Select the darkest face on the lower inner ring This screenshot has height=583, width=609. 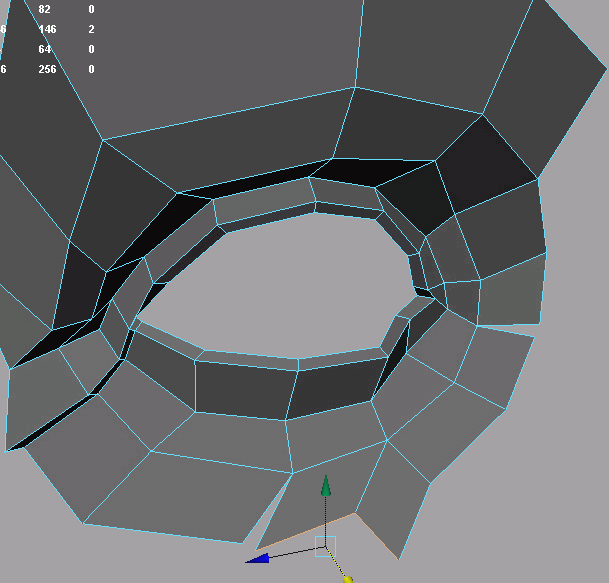335,390
